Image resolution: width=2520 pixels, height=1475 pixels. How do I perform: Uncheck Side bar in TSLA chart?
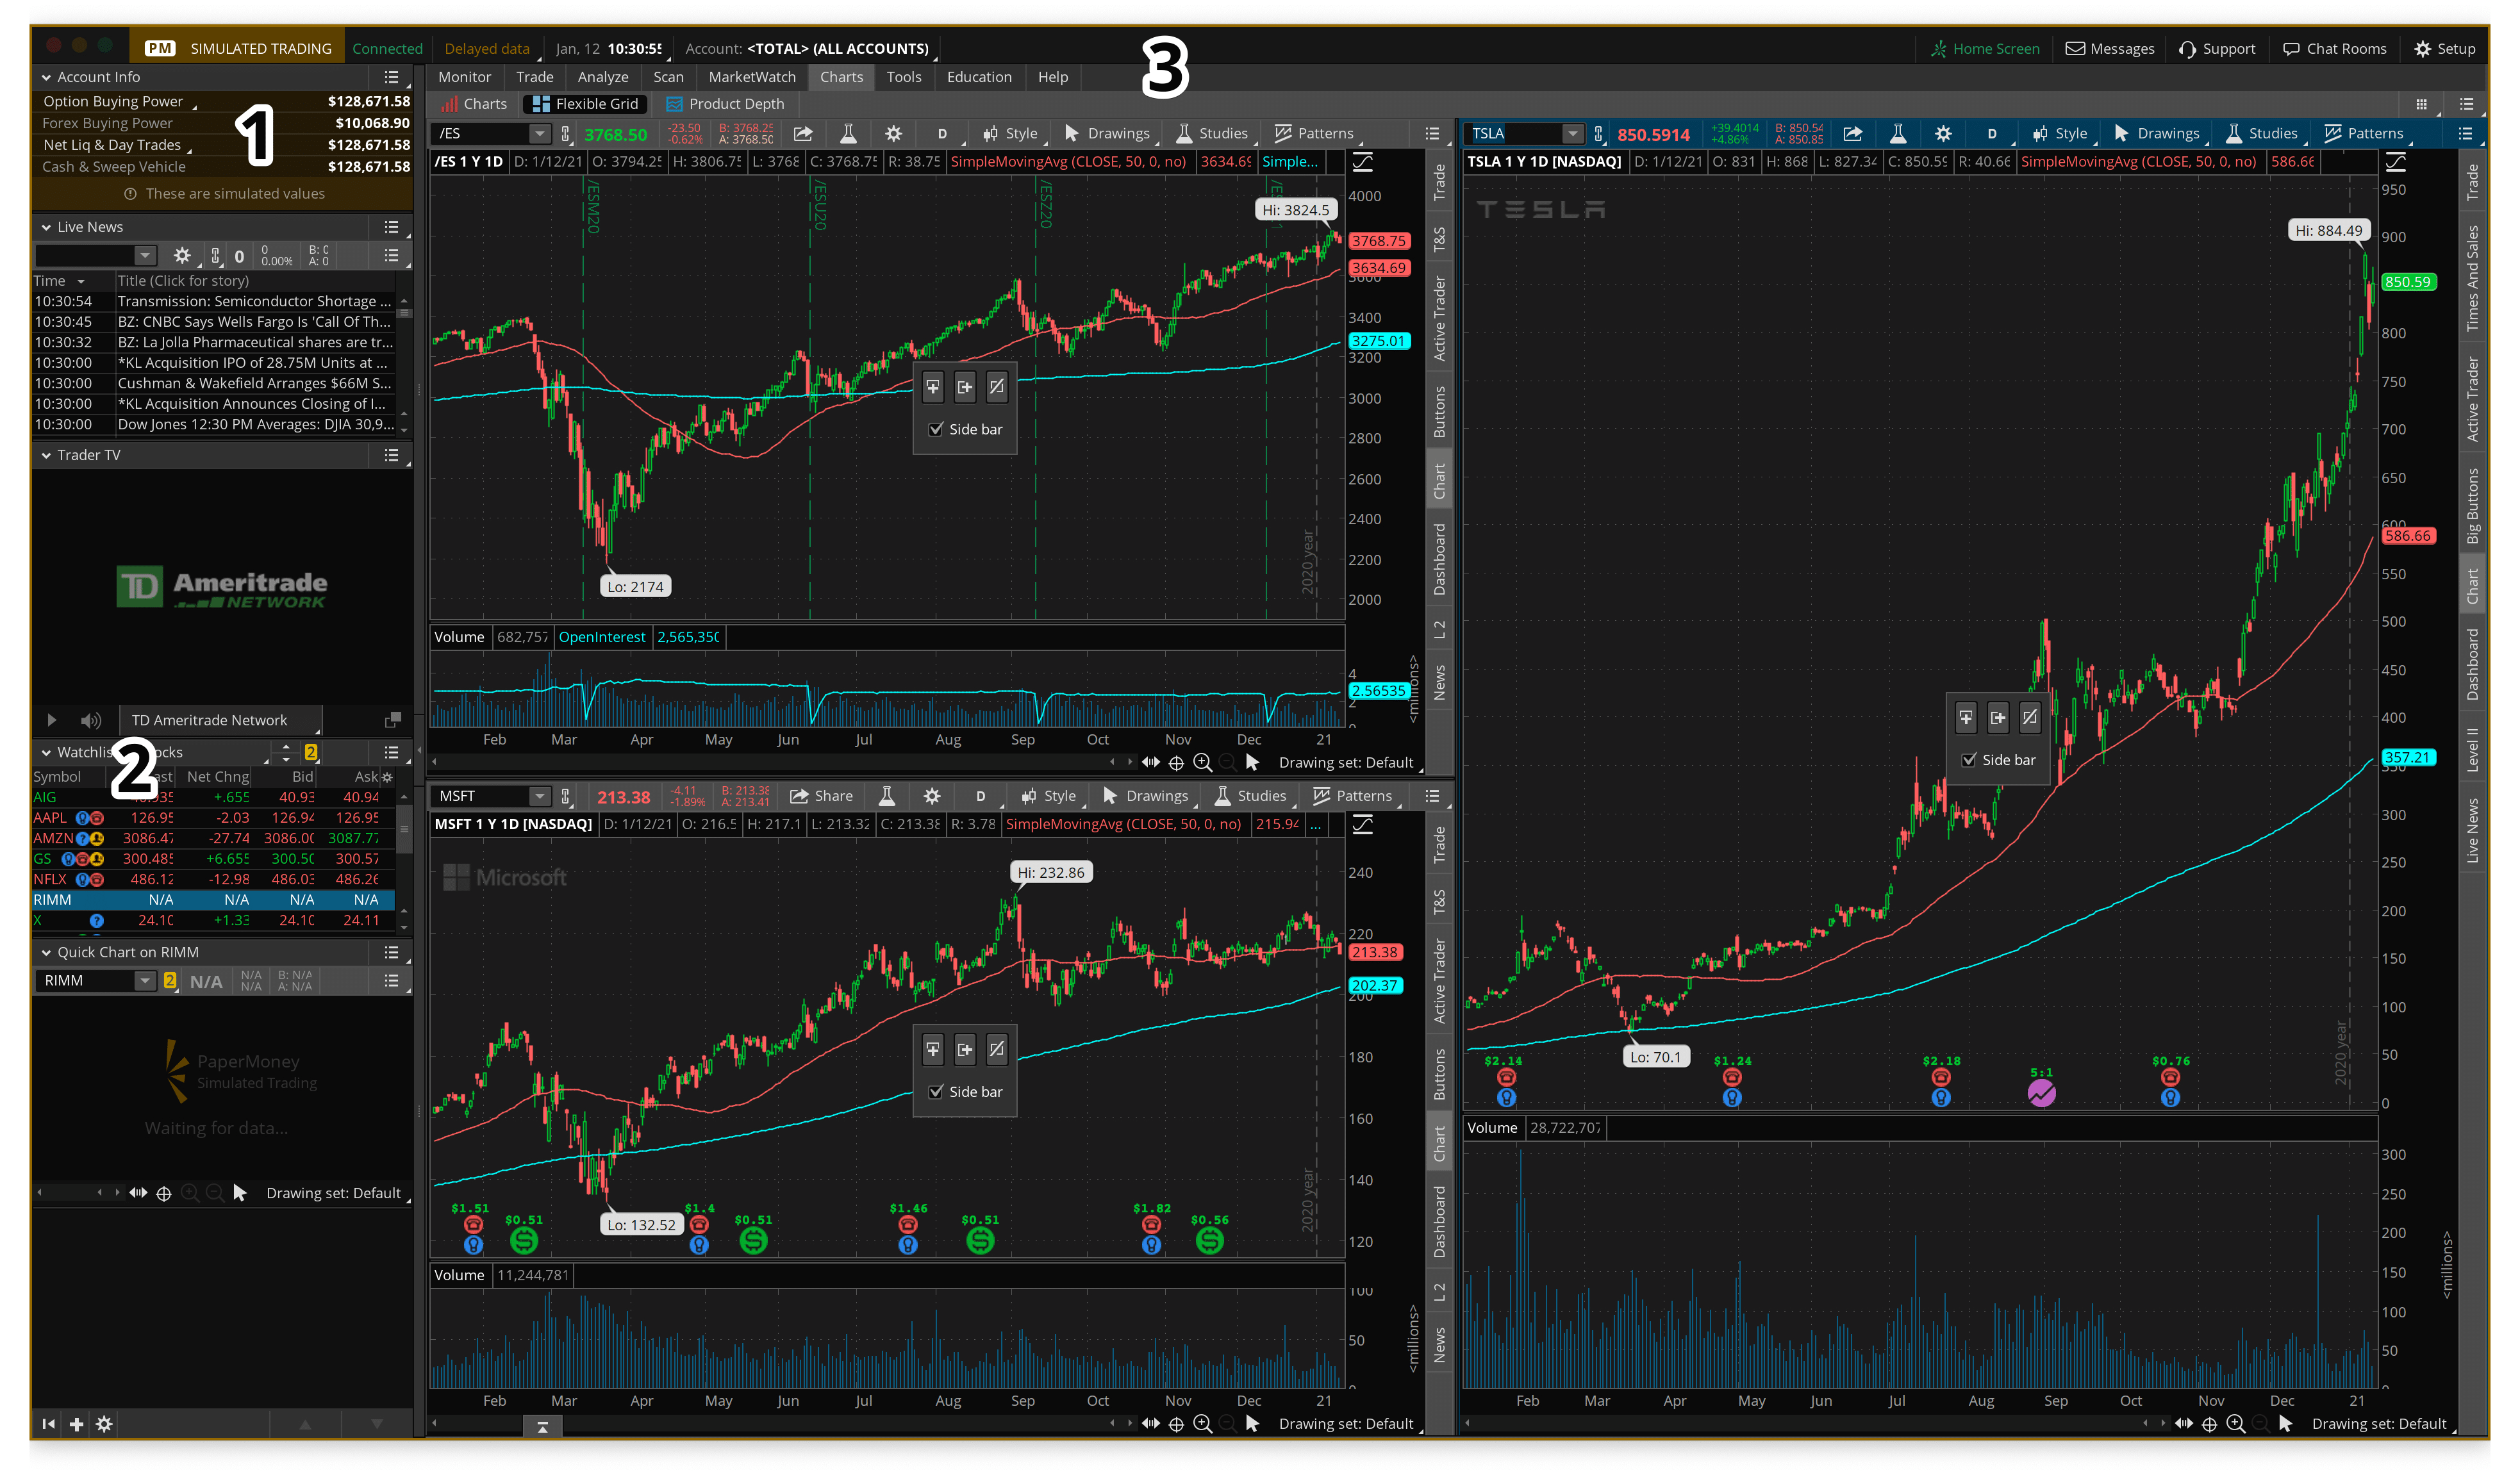1969,760
